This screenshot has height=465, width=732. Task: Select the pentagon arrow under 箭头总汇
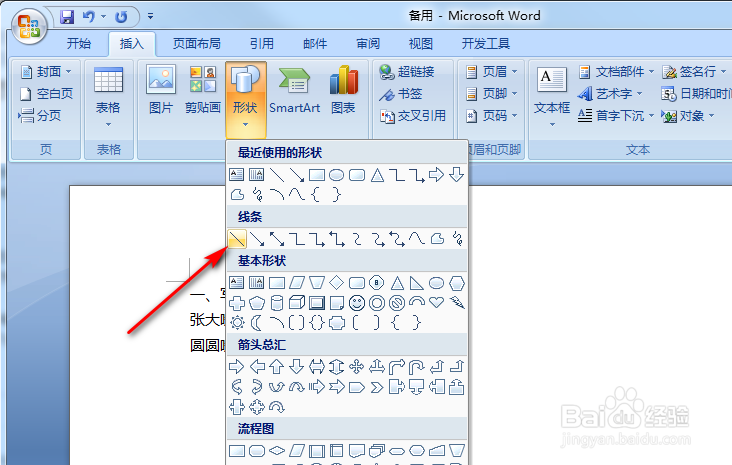[357, 387]
